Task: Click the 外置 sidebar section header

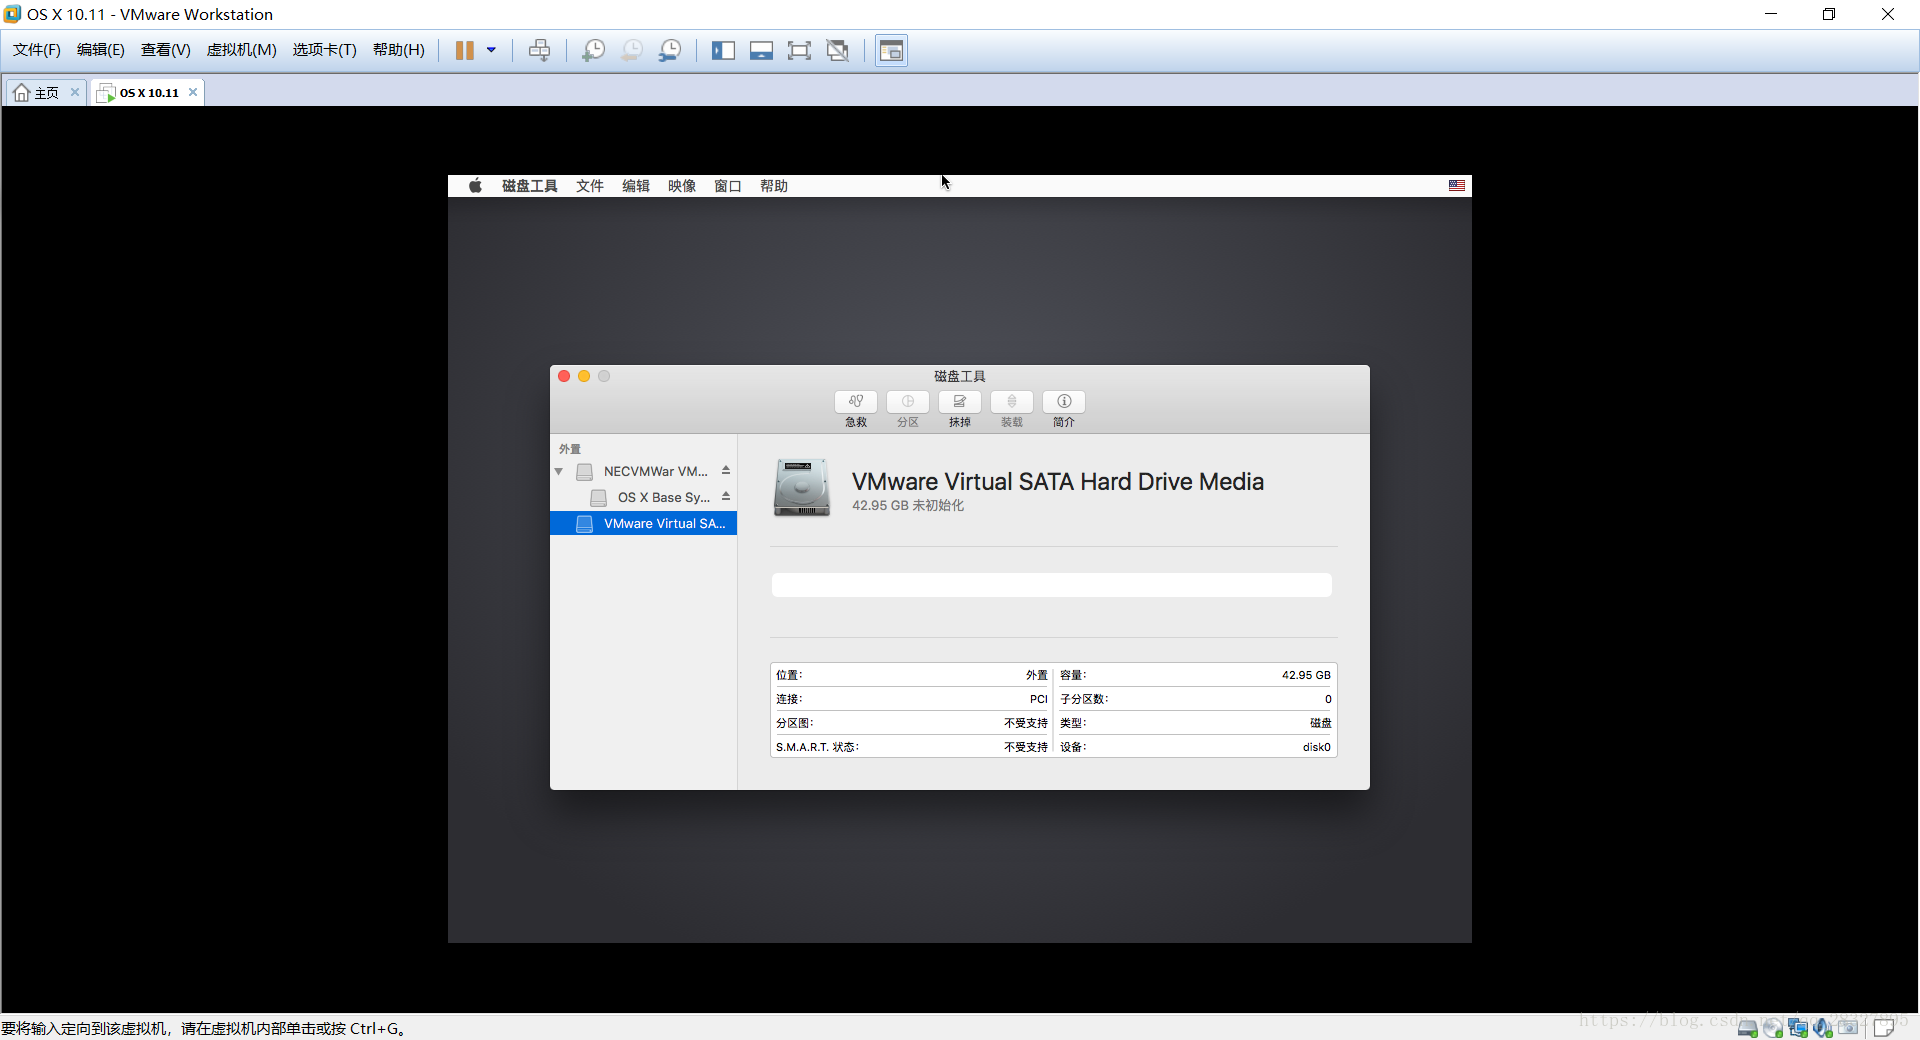Action: pos(570,449)
